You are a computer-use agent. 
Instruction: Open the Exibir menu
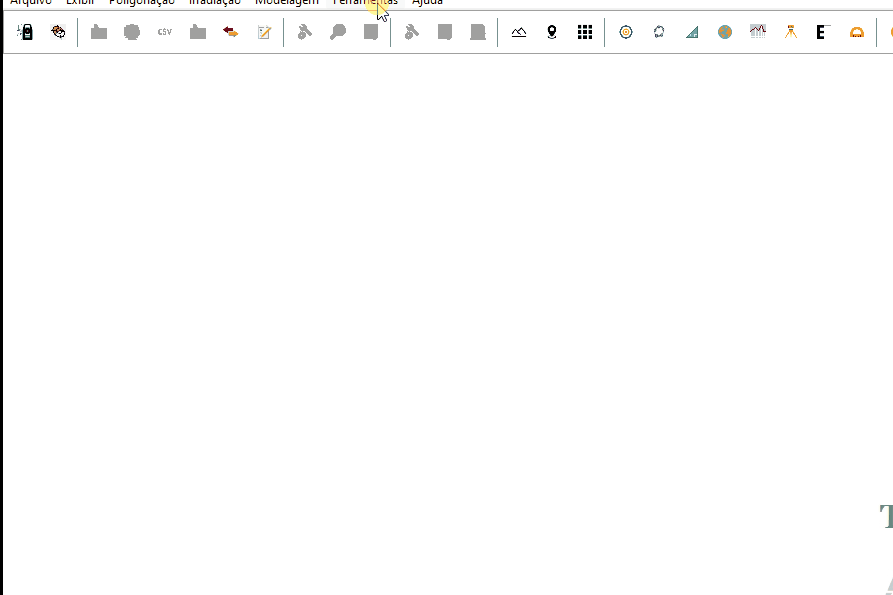click(80, 2)
